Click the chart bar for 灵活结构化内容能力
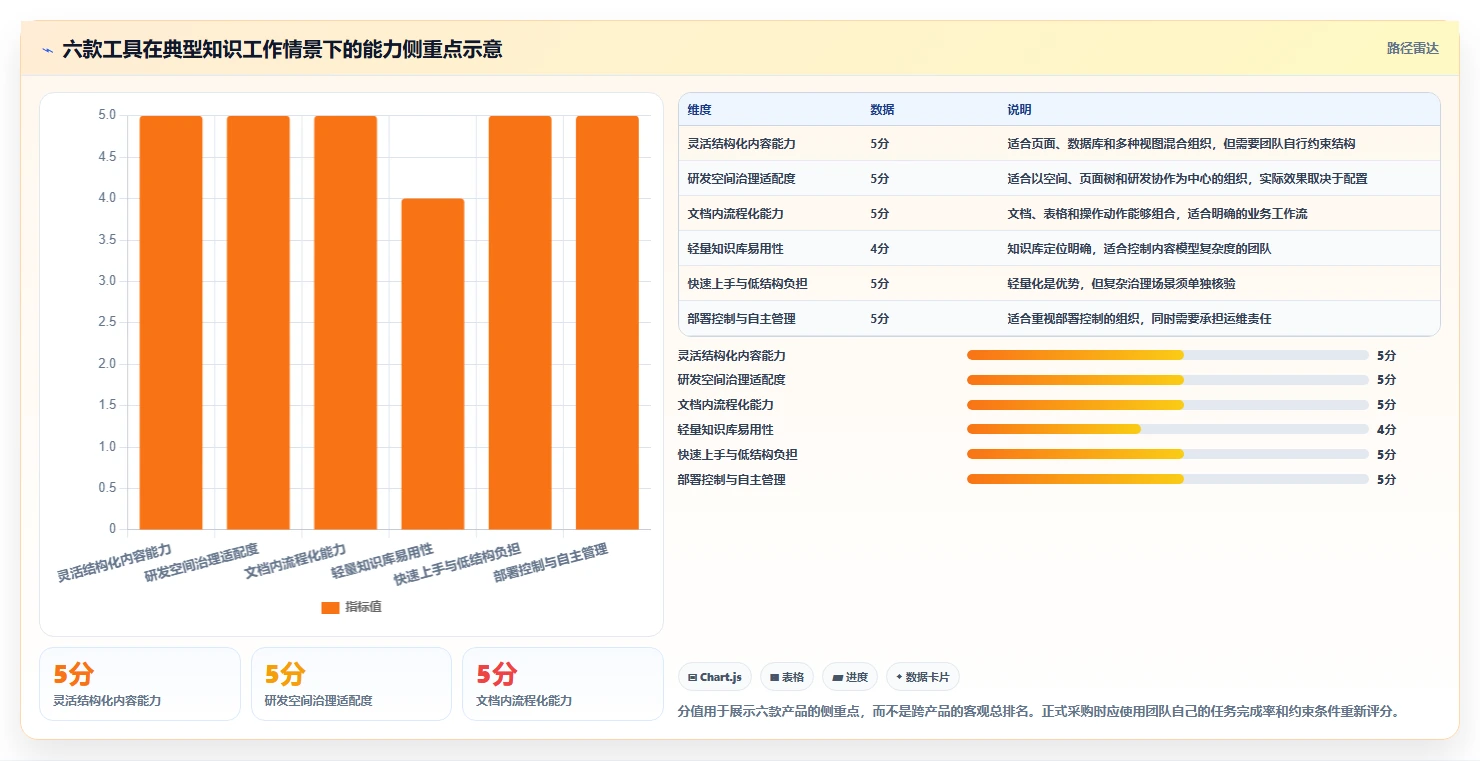The width and height of the screenshot is (1480, 761). coord(171,322)
